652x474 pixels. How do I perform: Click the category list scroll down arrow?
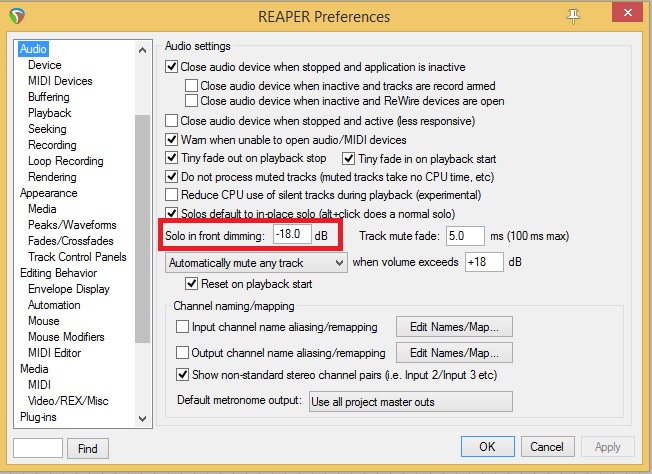coord(142,418)
